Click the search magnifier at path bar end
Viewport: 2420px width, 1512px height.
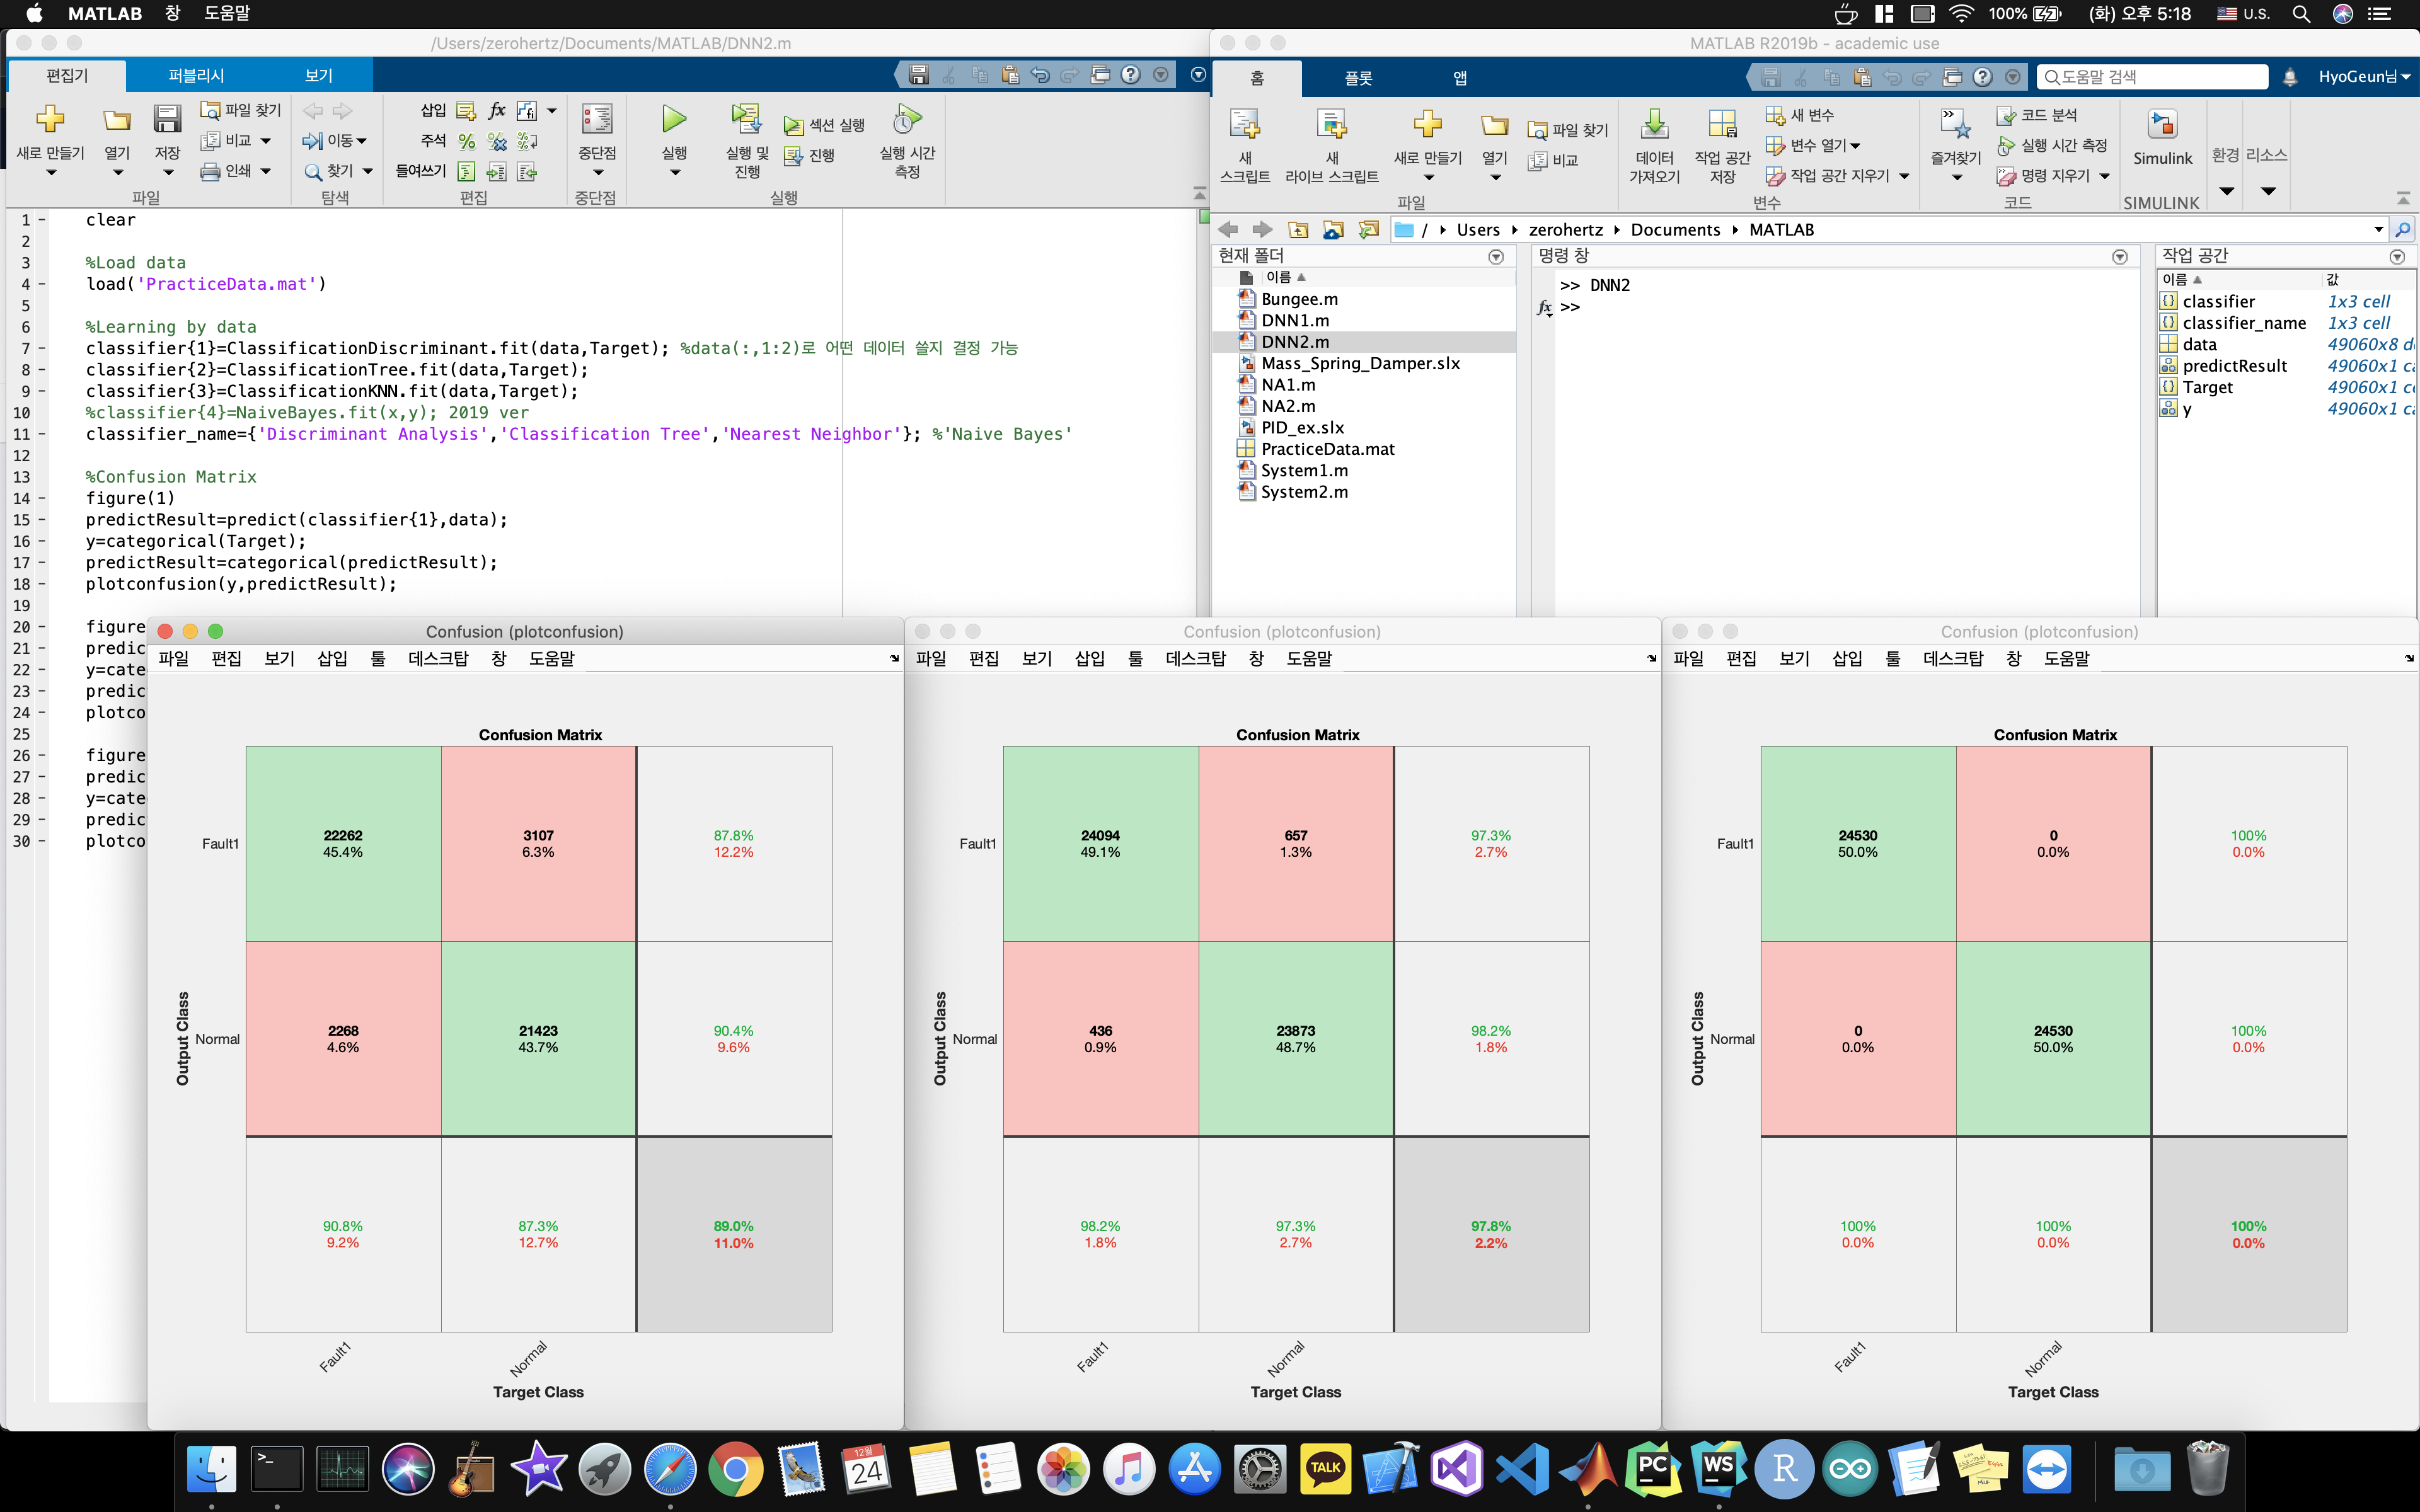tap(2402, 230)
